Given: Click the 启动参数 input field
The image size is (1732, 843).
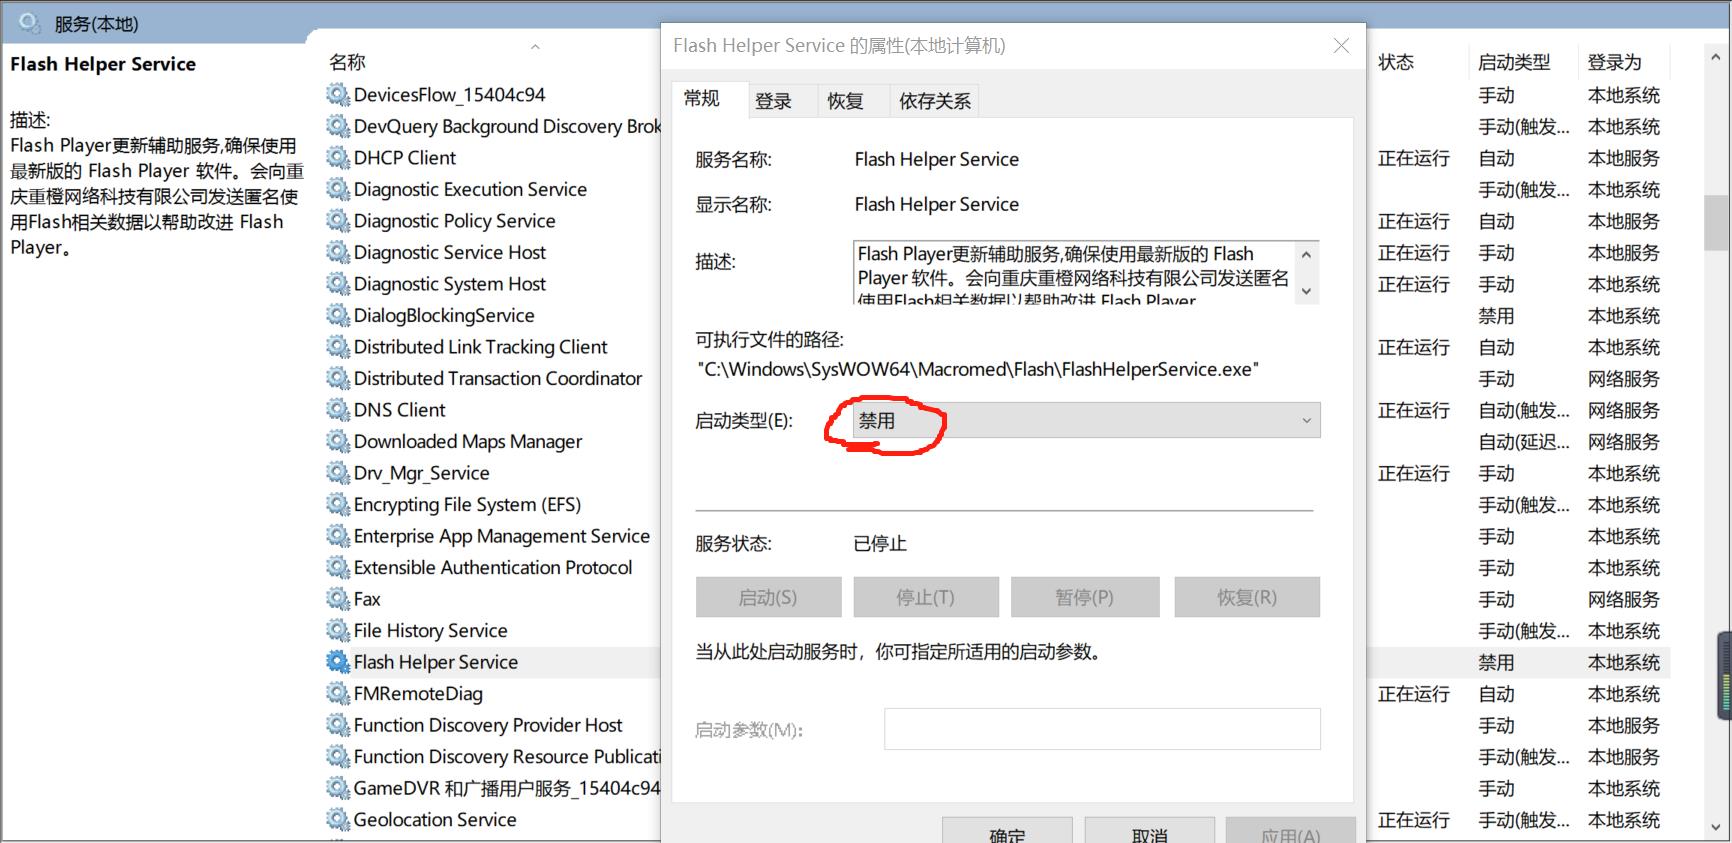Looking at the screenshot, I should [x=1102, y=729].
